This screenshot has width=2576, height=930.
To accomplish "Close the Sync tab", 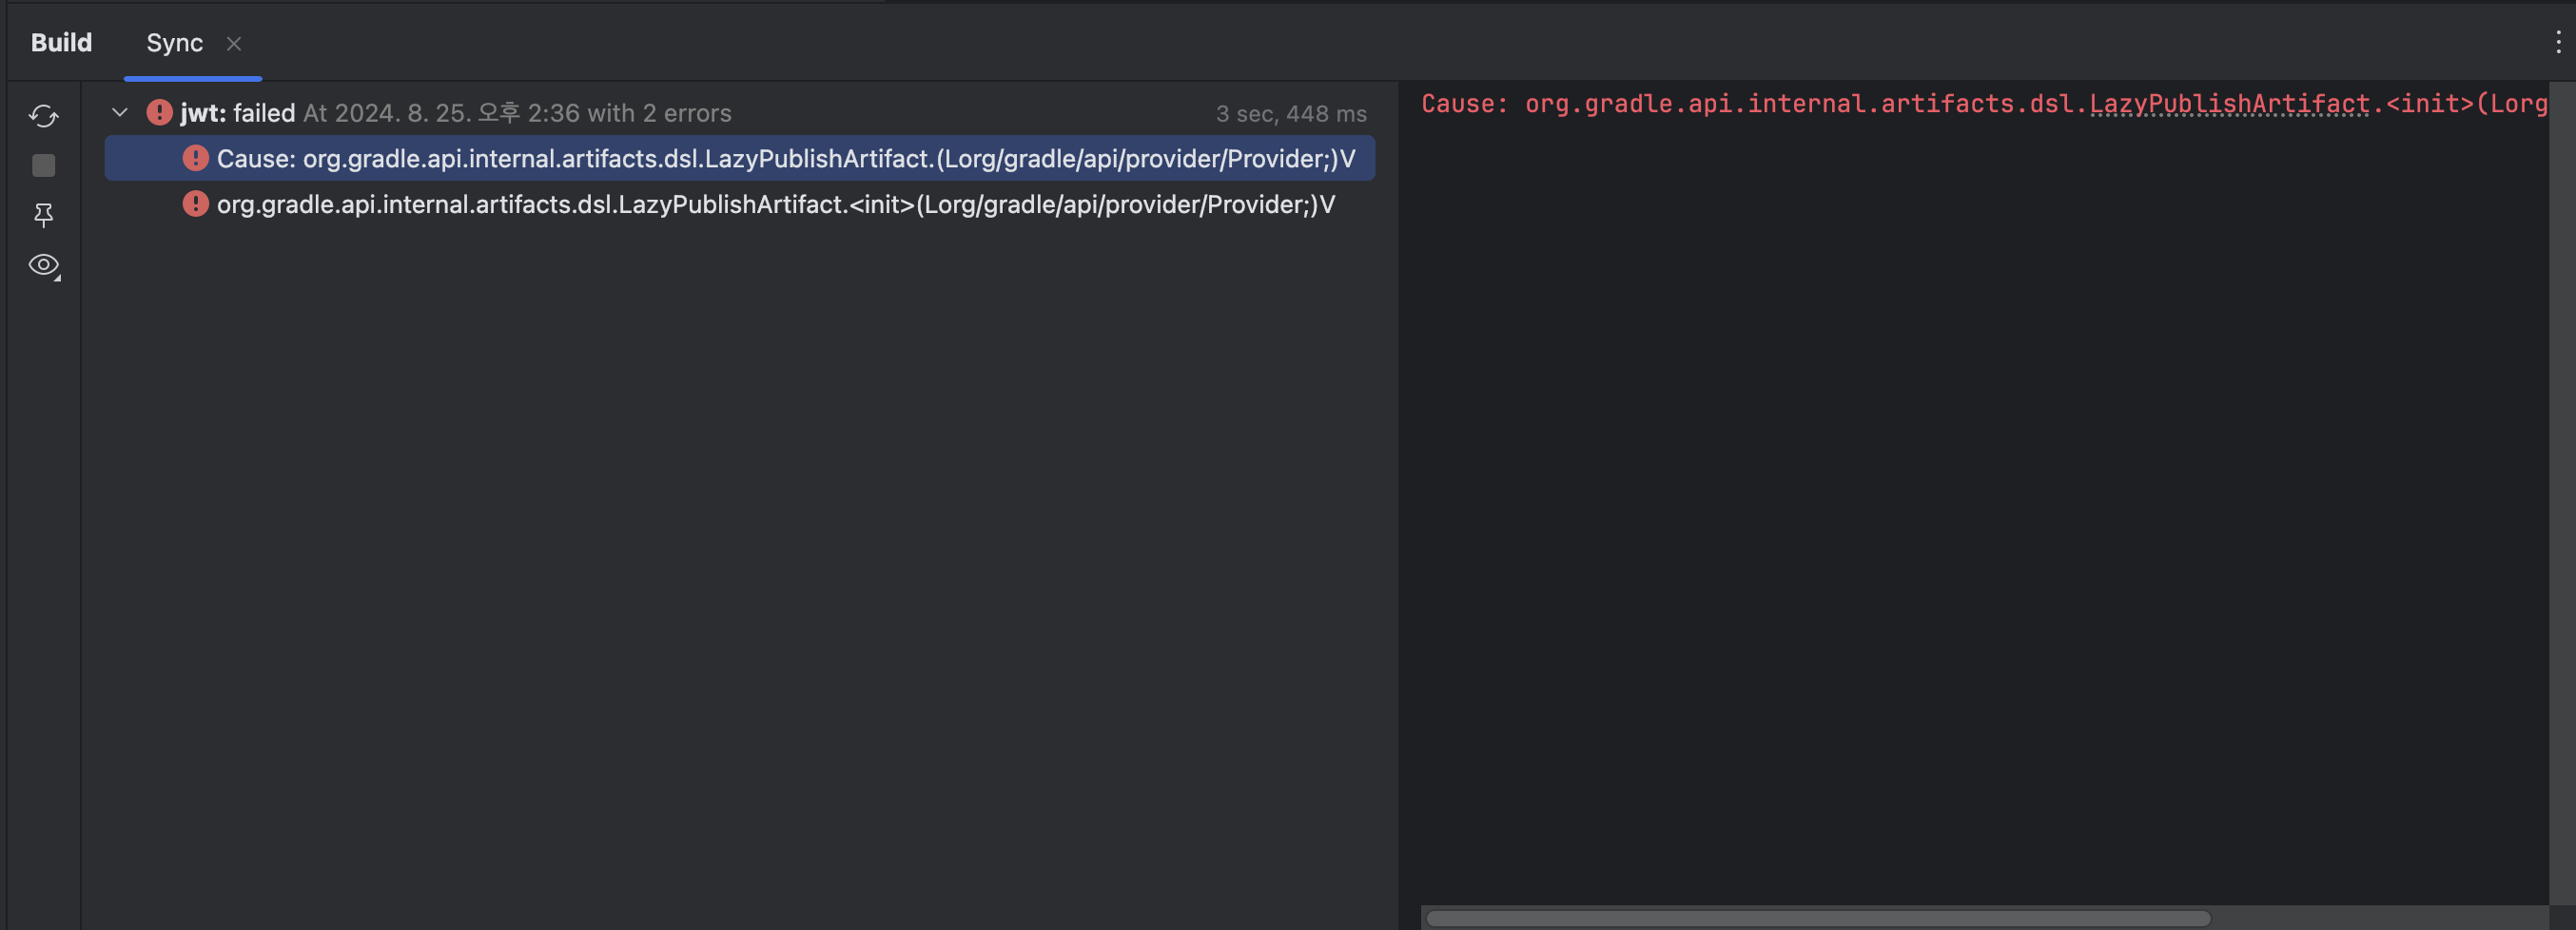I will pos(234,43).
